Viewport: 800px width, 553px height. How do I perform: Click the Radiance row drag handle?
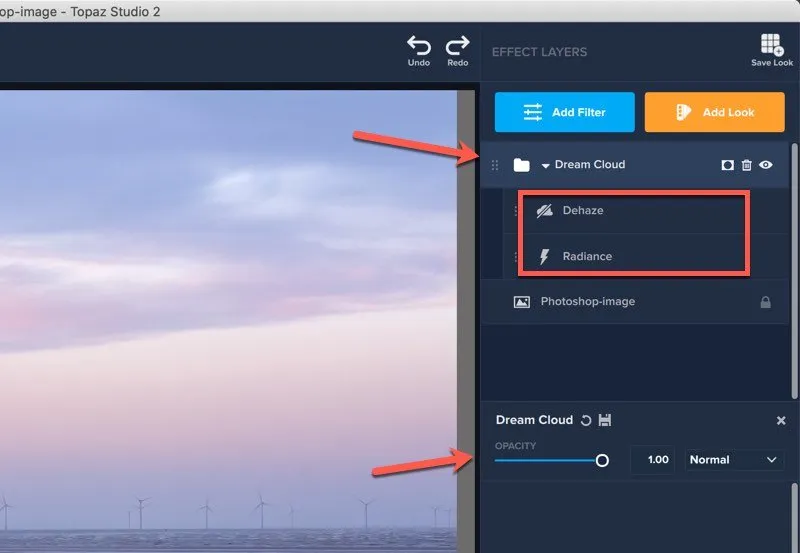point(516,257)
